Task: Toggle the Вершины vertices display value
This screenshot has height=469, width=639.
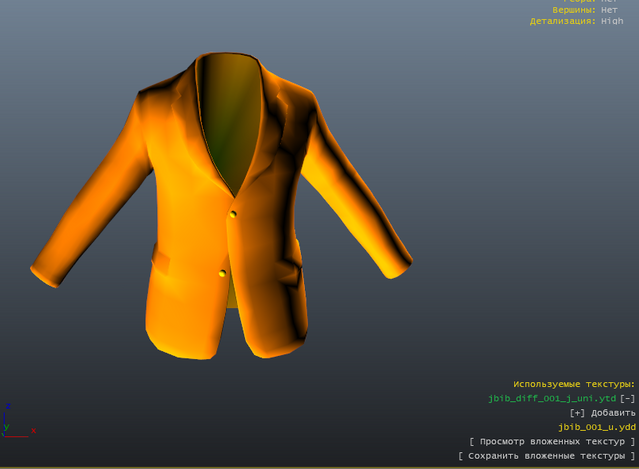Action: click(609, 9)
